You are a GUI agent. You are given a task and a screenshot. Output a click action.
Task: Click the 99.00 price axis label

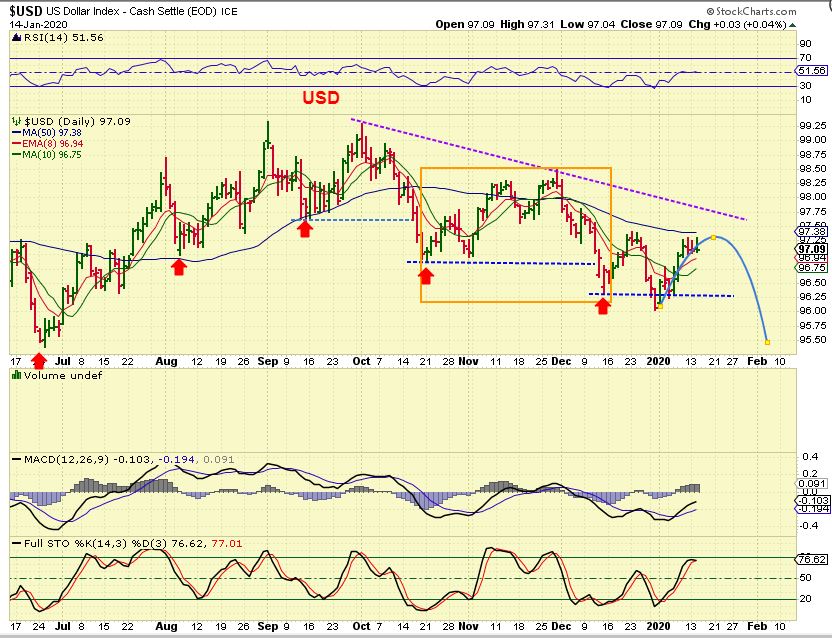tap(812, 140)
